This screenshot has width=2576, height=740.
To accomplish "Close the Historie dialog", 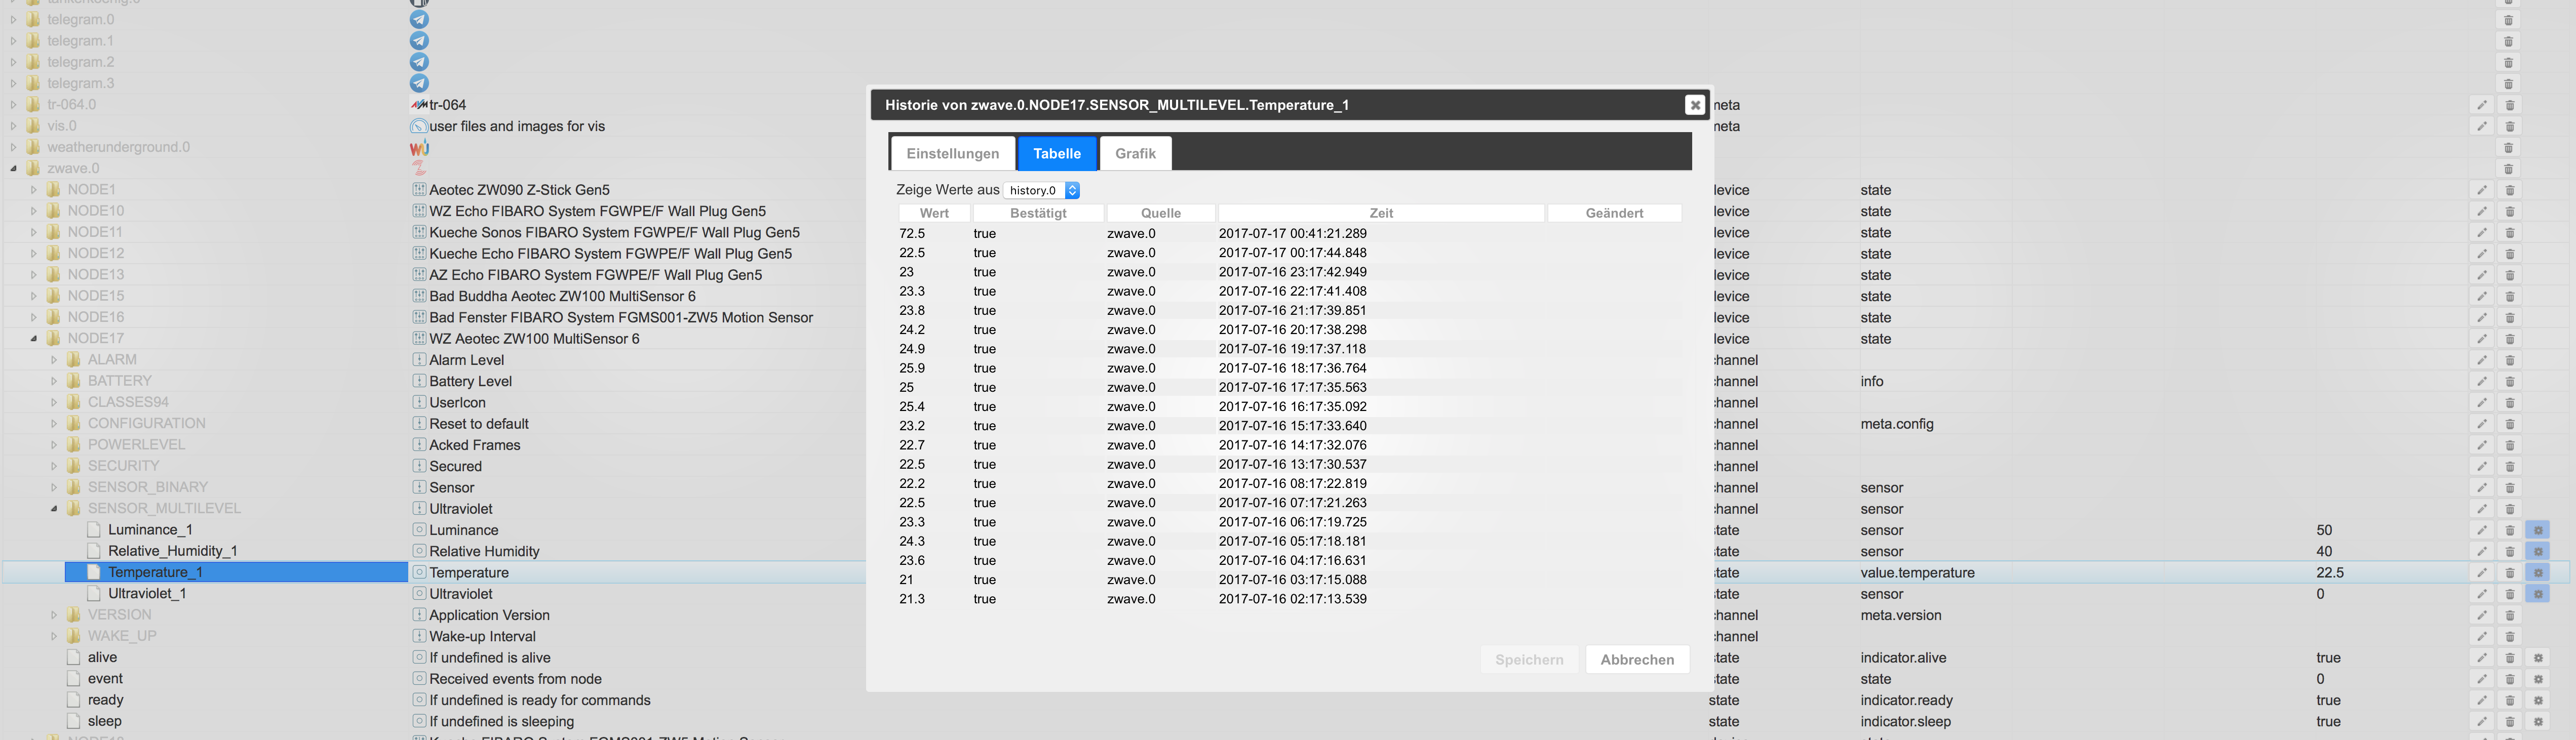I will 1694,105.
